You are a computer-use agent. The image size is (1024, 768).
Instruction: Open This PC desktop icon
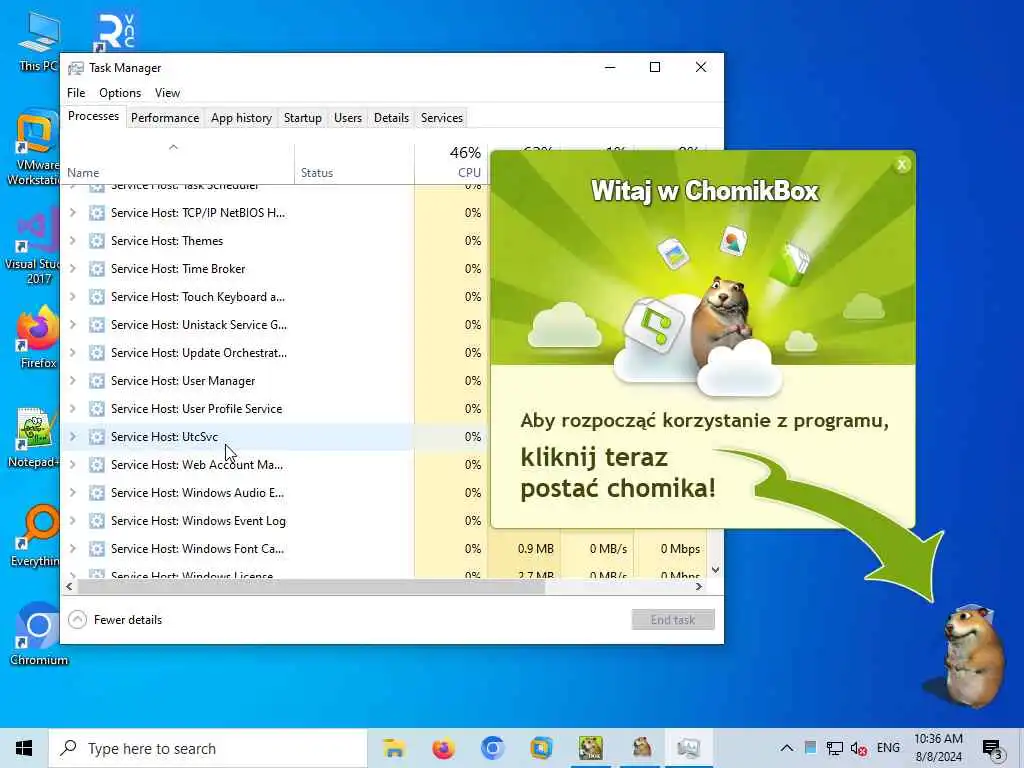38,40
